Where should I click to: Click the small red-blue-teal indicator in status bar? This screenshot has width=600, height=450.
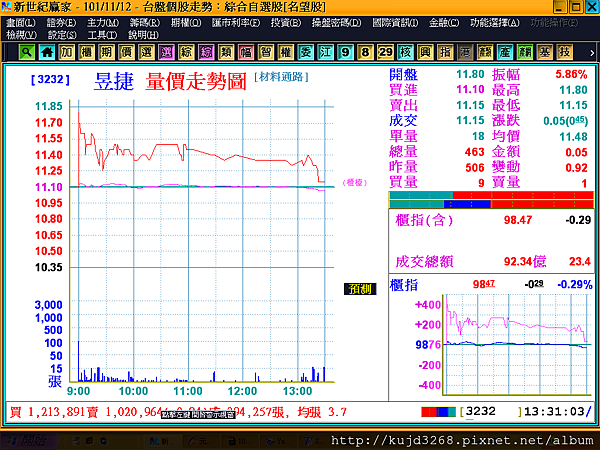[x=438, y=412]
